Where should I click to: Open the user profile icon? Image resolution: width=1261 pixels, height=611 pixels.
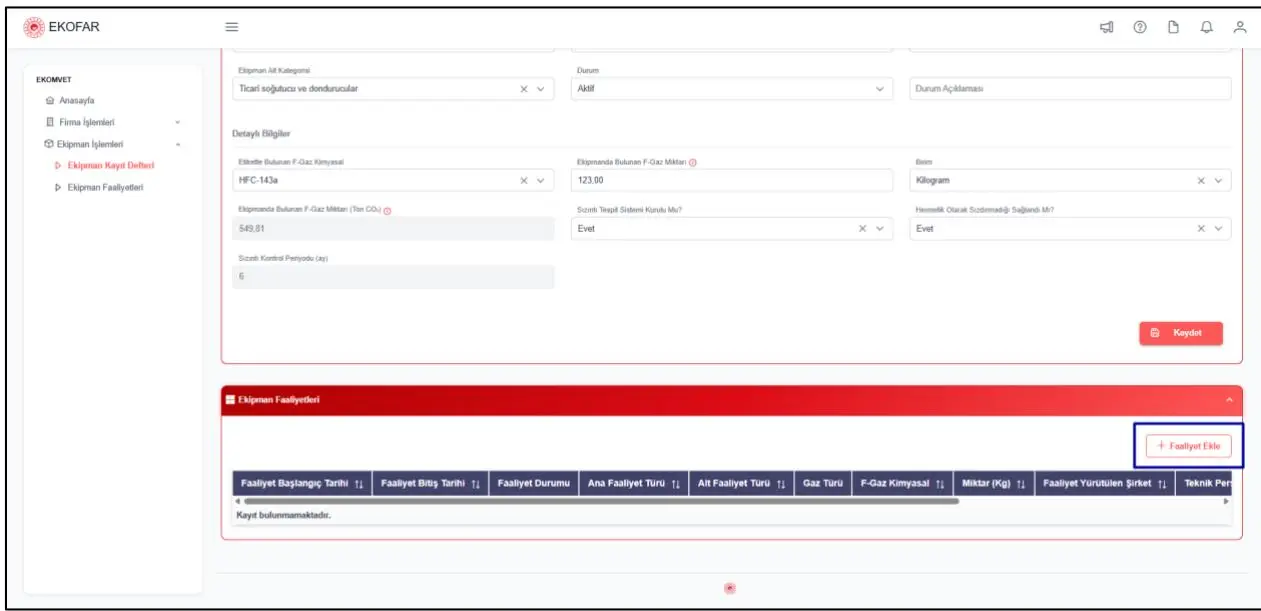point(1240,27)
